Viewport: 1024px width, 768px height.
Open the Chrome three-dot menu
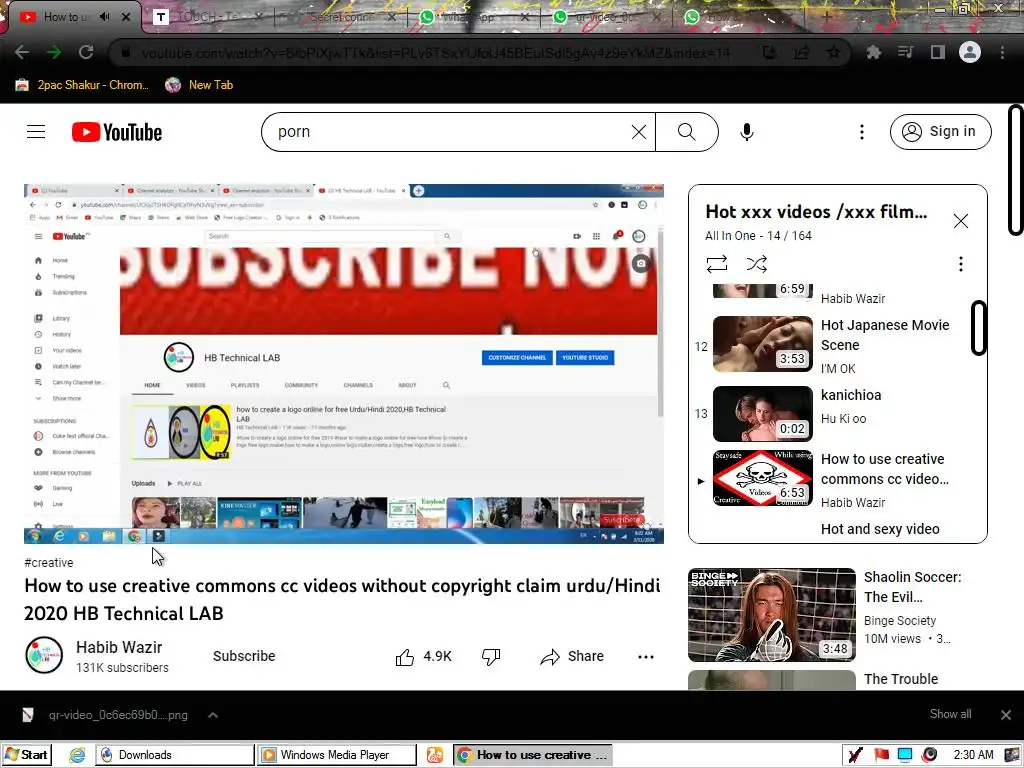1002,52
